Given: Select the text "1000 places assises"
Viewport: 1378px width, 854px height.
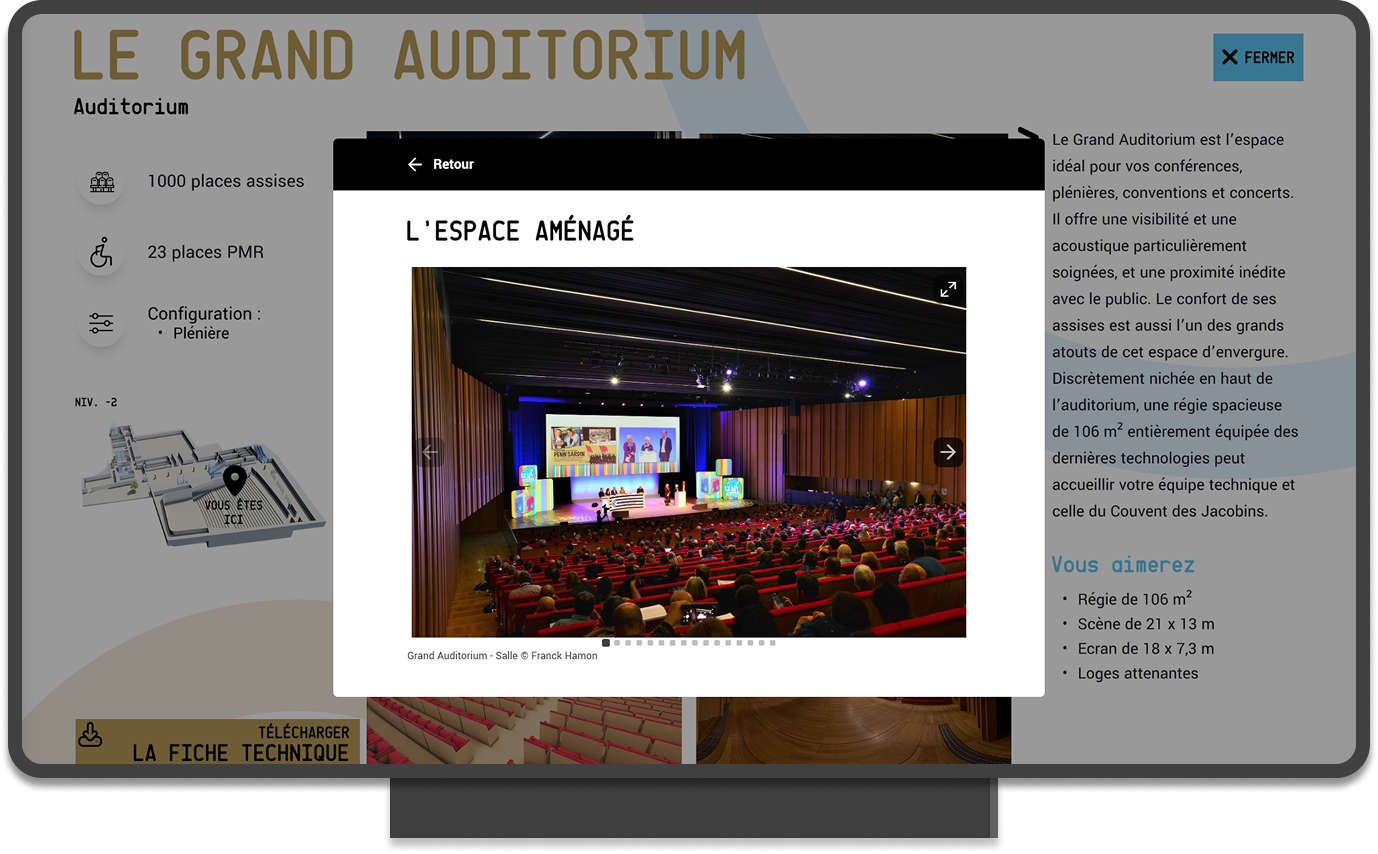Looking at the screenshot, I should pos(226,181).
